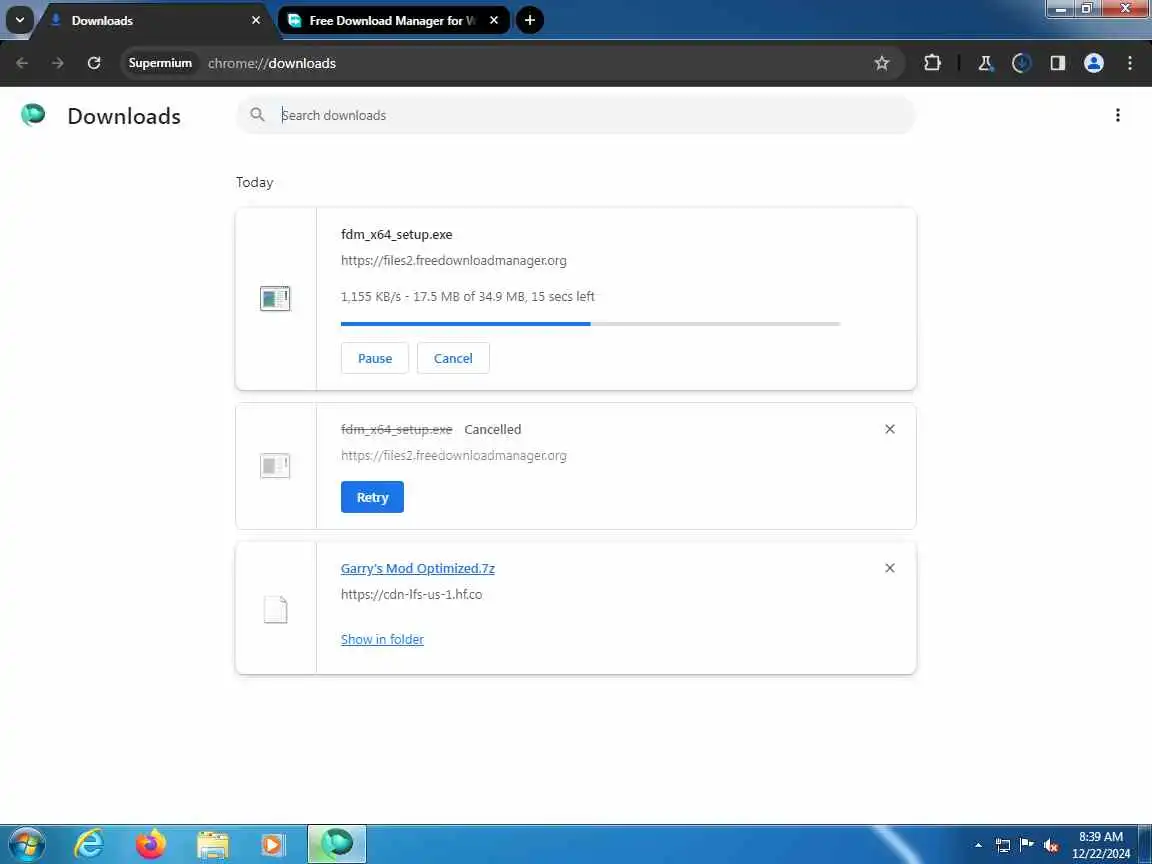Go back to previous page
Screen dimensions: 1152x864
[22, 63]
